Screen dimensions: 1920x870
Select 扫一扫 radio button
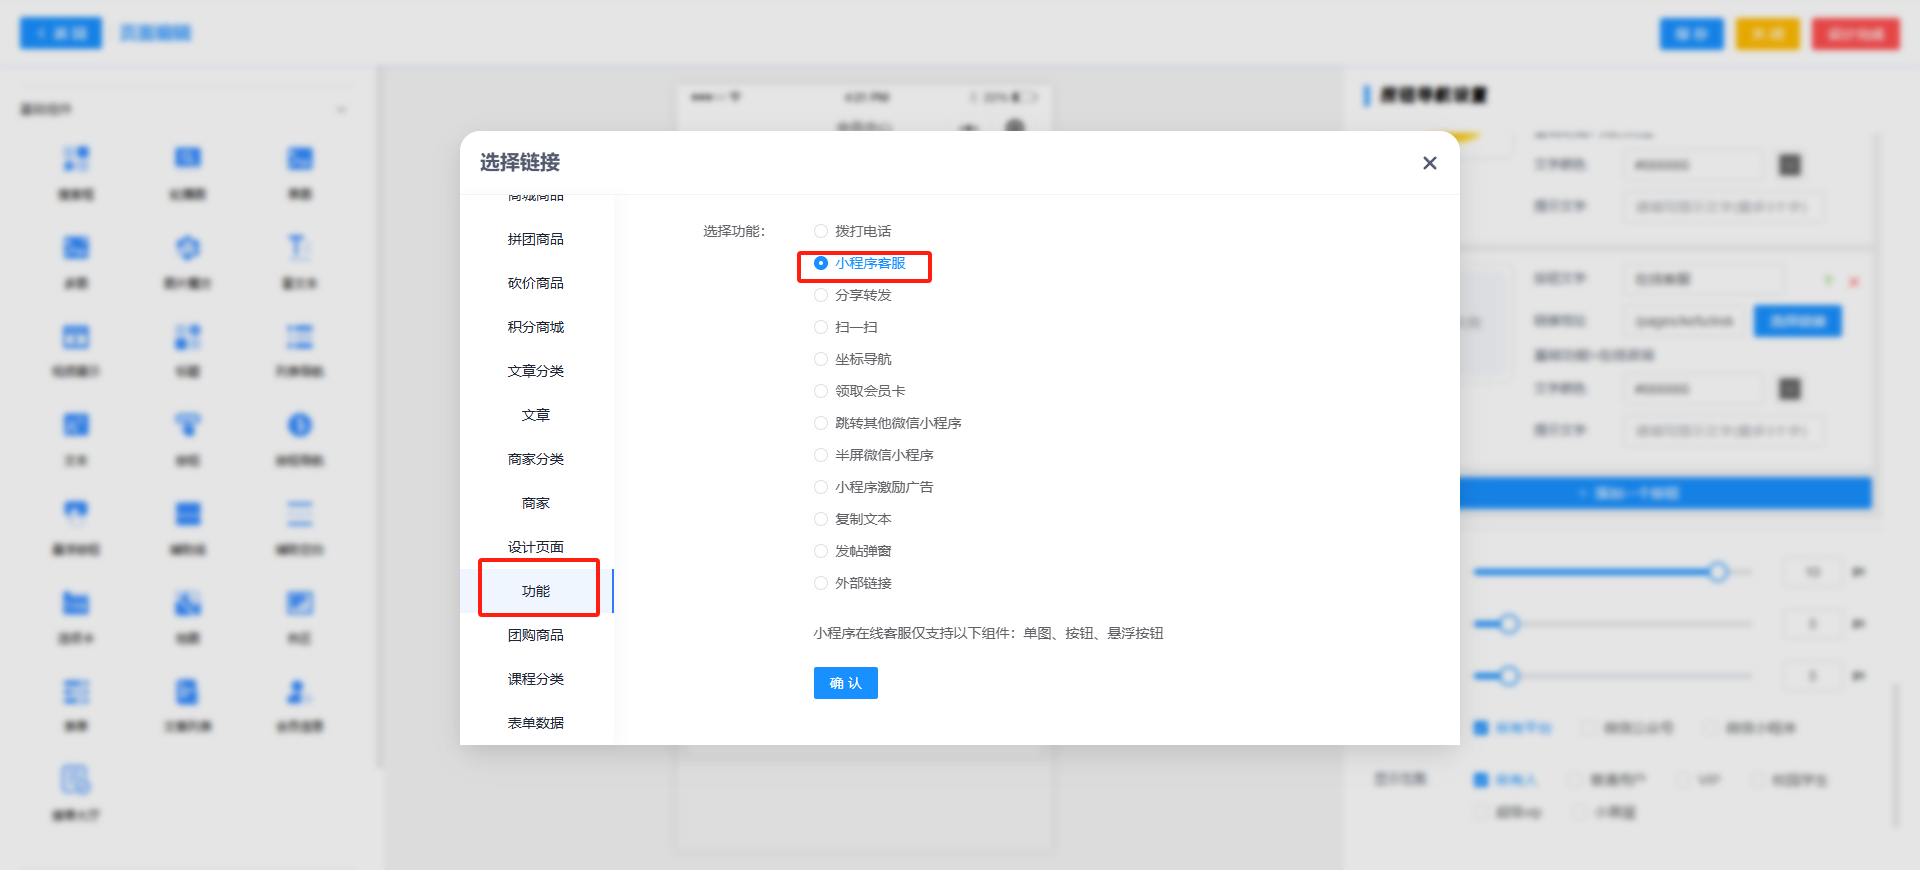821,327
